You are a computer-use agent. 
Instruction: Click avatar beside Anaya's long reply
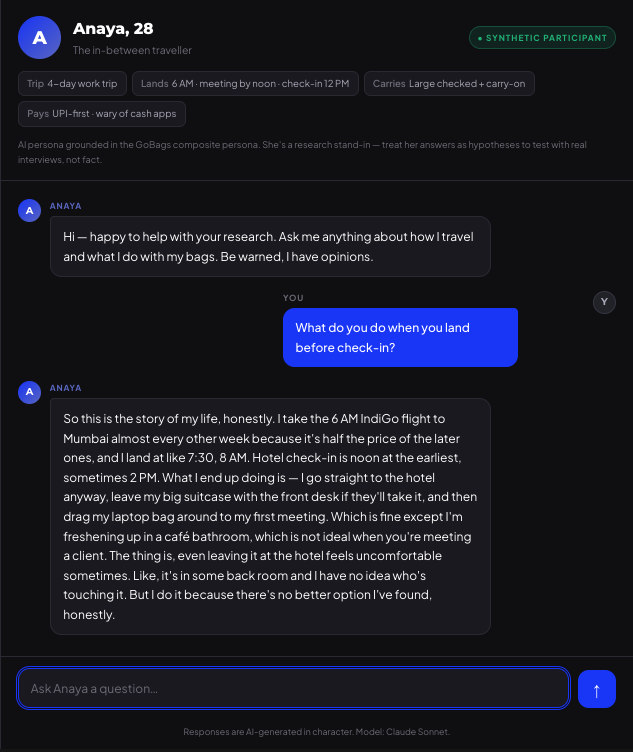29,392
